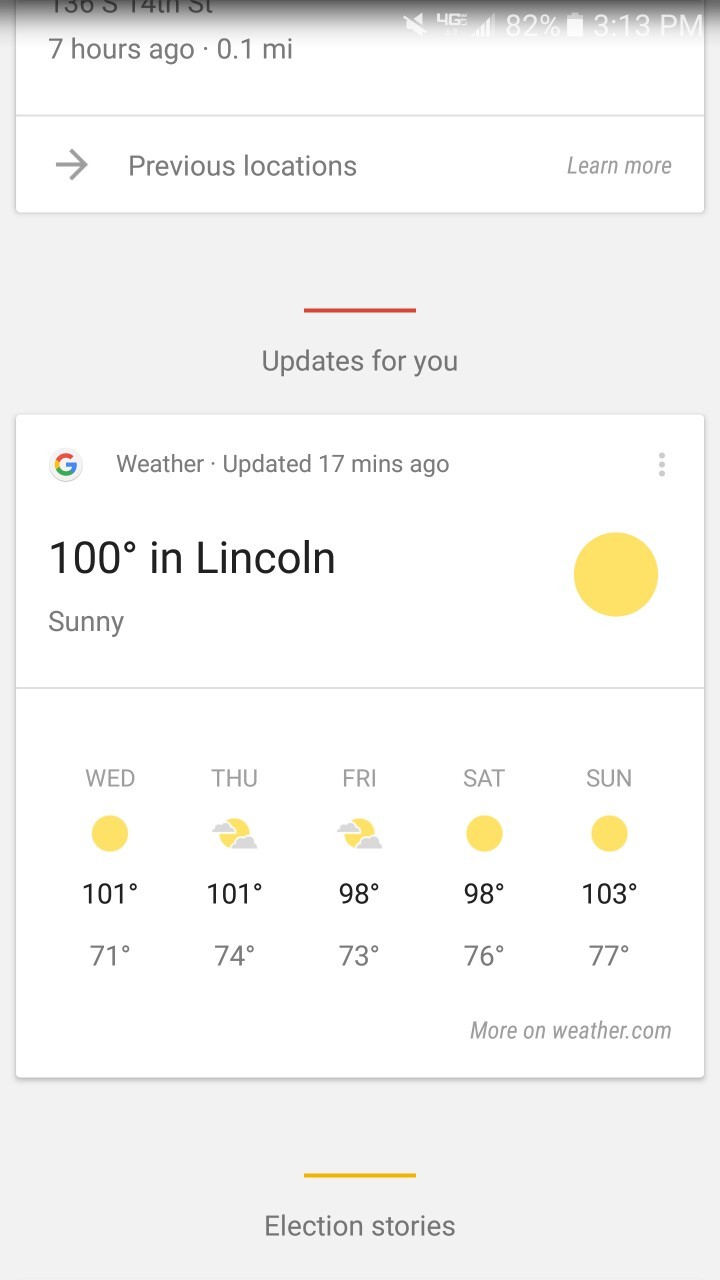This screenshot has height=1280, width=720.
Task: Tap the WED day label
Action: (110, 778)
